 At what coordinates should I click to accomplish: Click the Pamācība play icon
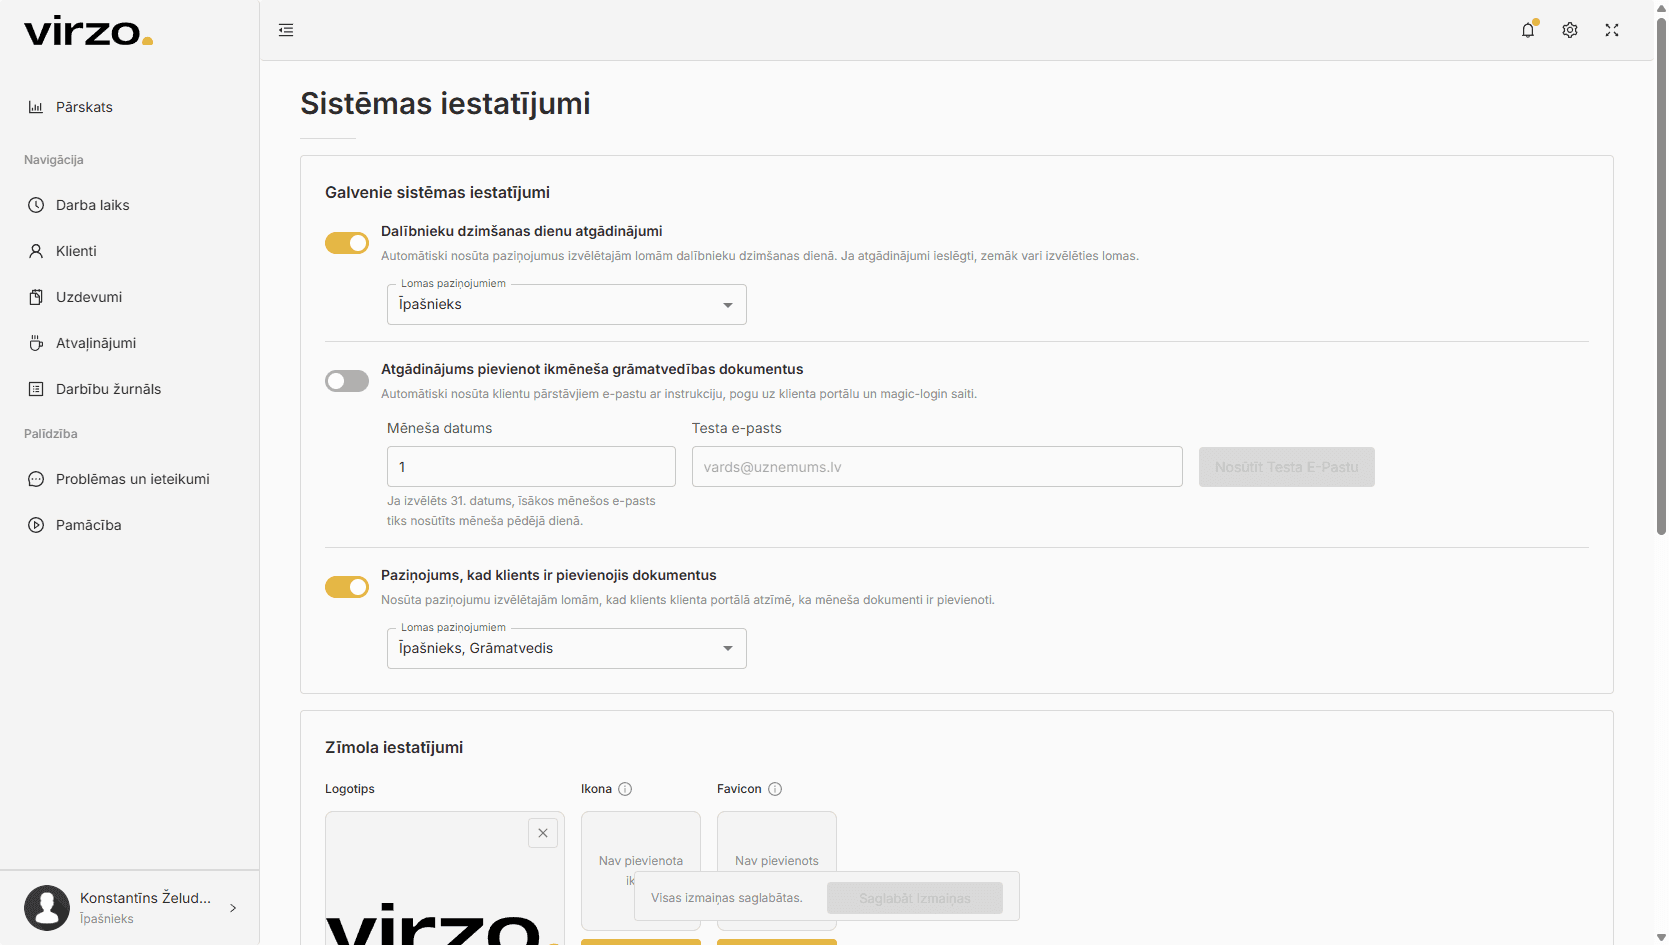[36, 525]
